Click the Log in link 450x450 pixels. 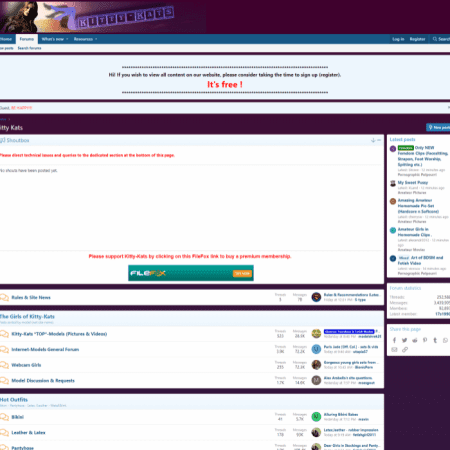pos(398,39)
